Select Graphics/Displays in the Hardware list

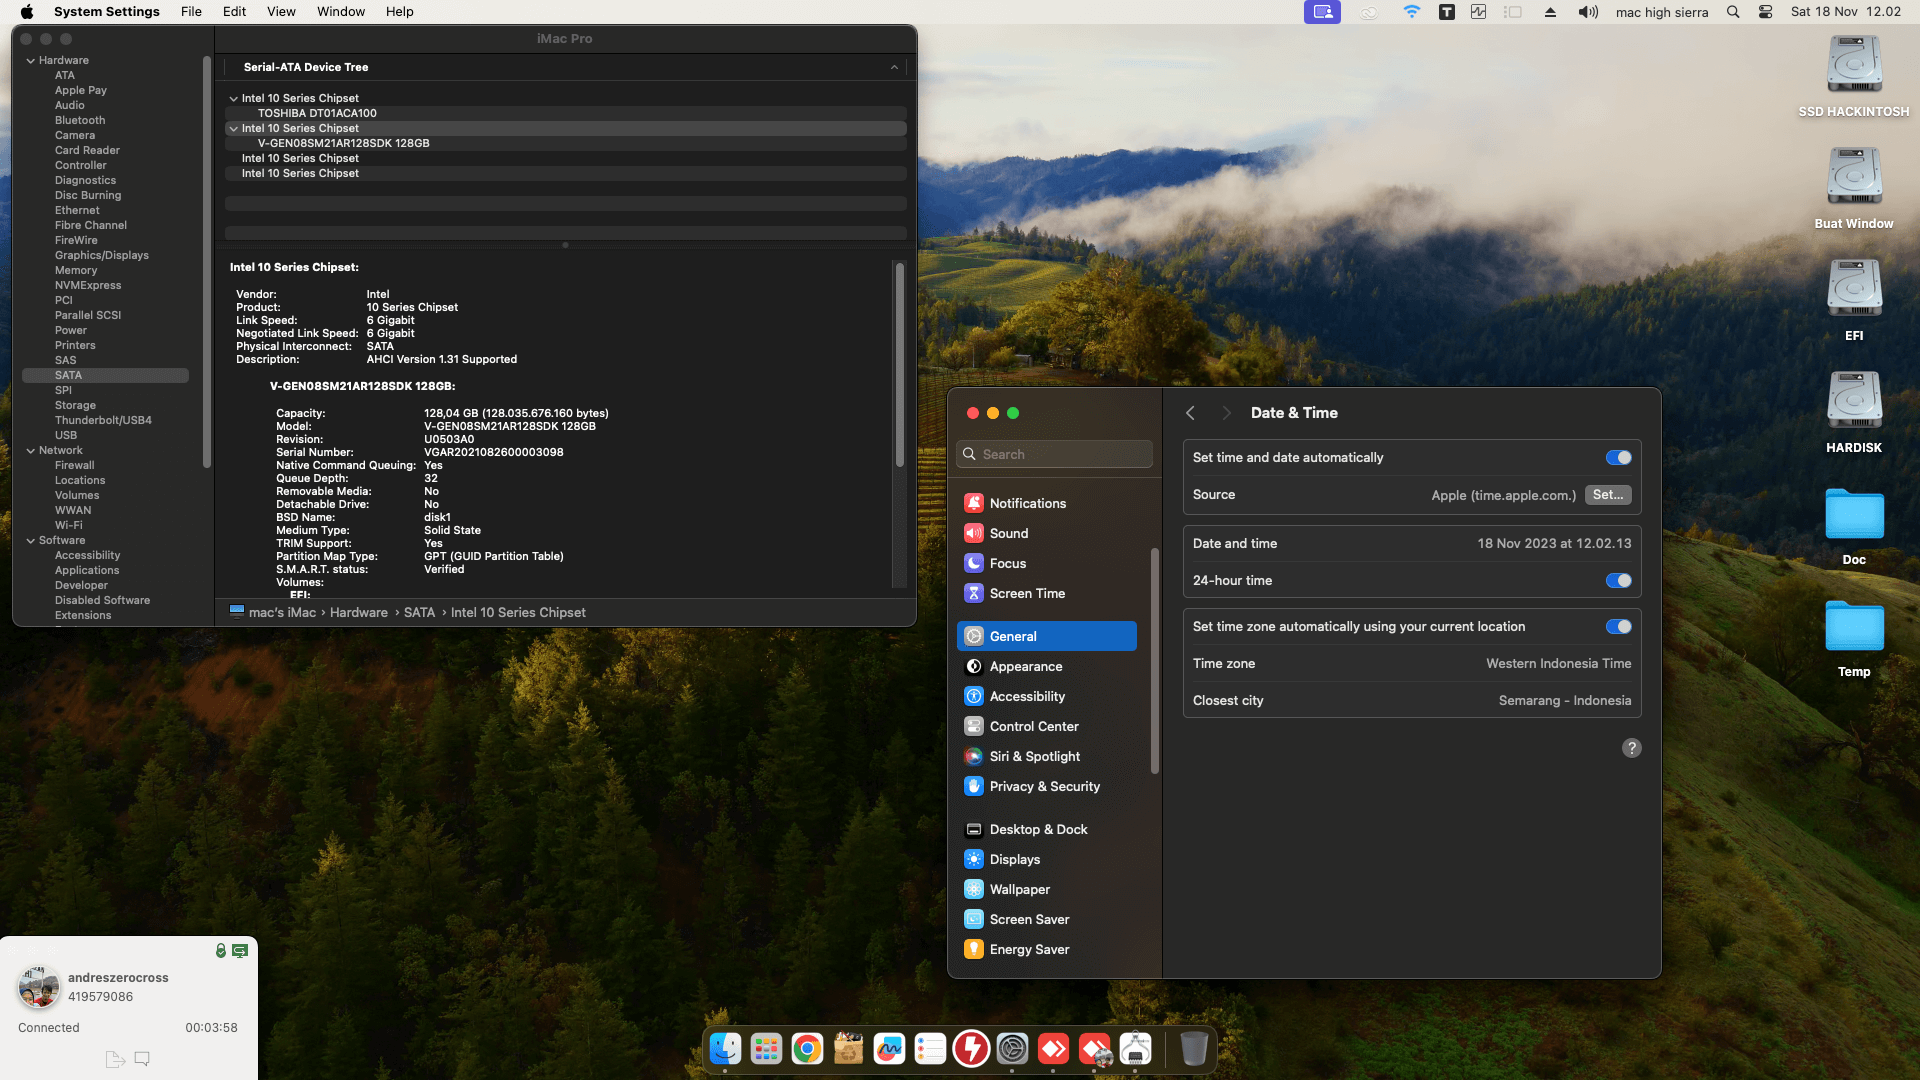102,256
